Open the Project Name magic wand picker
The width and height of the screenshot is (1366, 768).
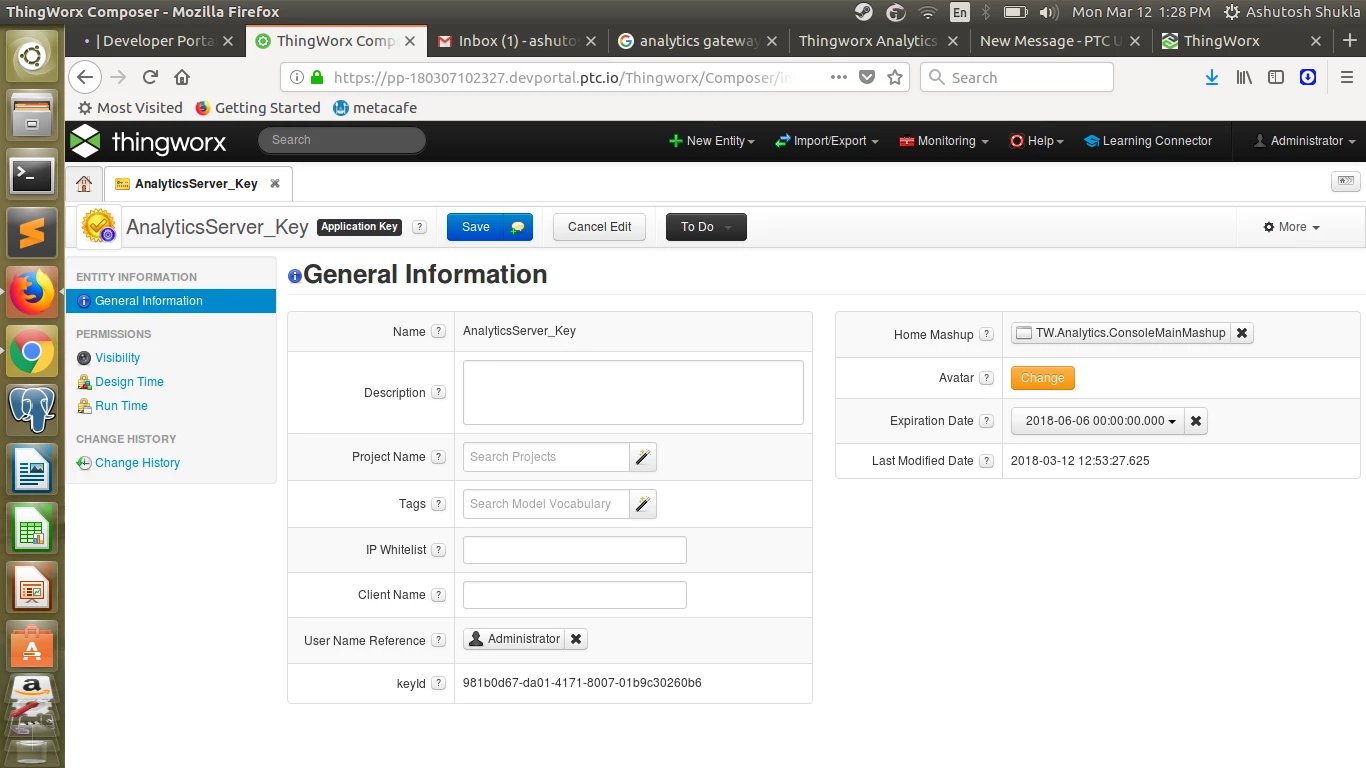coord(643,457)
